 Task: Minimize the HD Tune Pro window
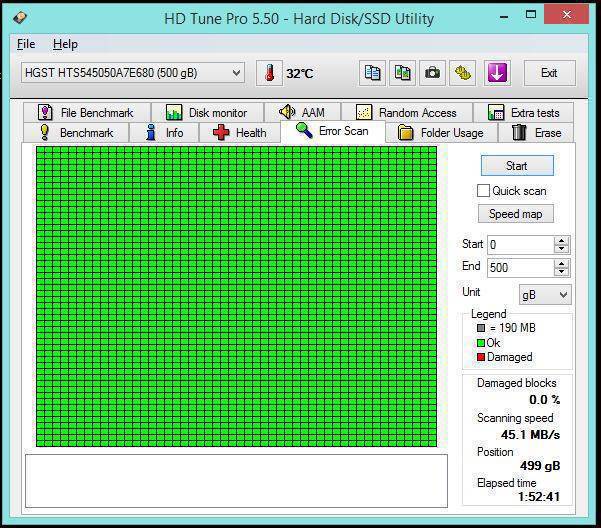(x=504, y=16)
